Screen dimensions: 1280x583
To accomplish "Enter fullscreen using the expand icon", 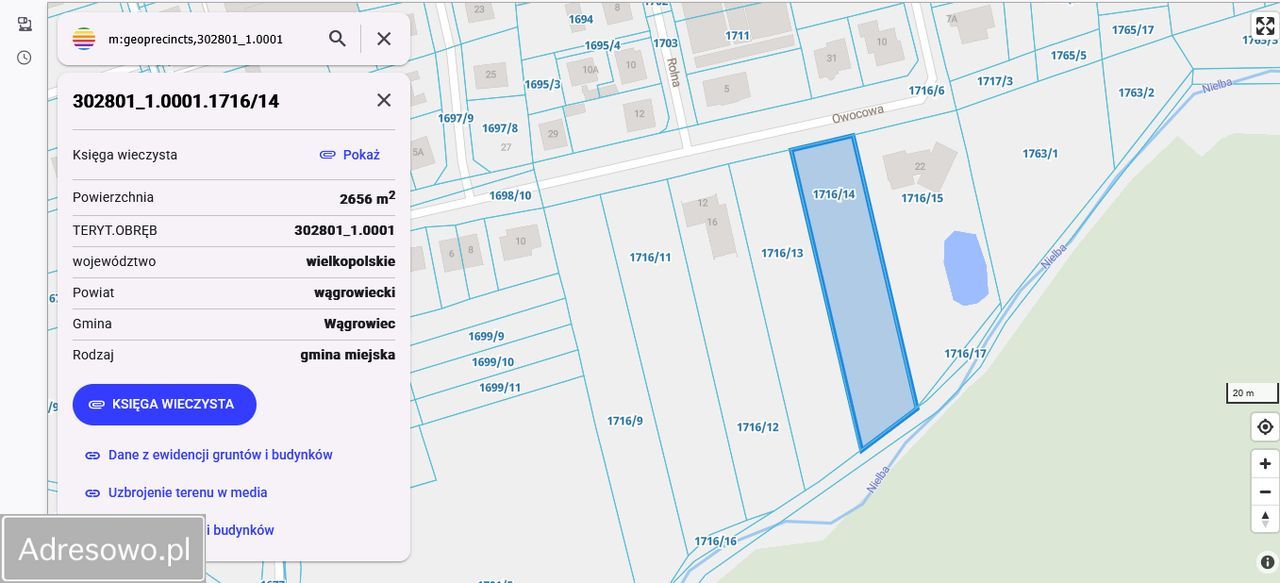I will pyautogui.click(x=1264, y=26).
